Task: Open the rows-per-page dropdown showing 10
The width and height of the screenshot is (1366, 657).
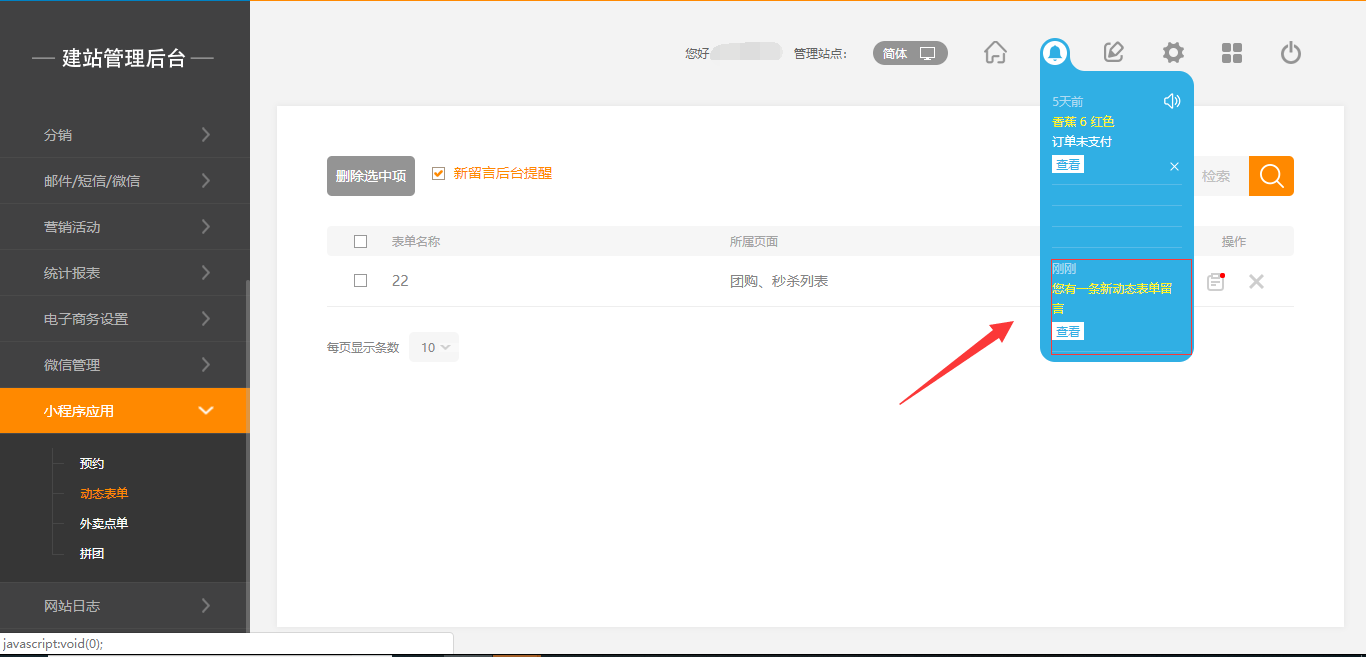Action: [x=434, y=347]
